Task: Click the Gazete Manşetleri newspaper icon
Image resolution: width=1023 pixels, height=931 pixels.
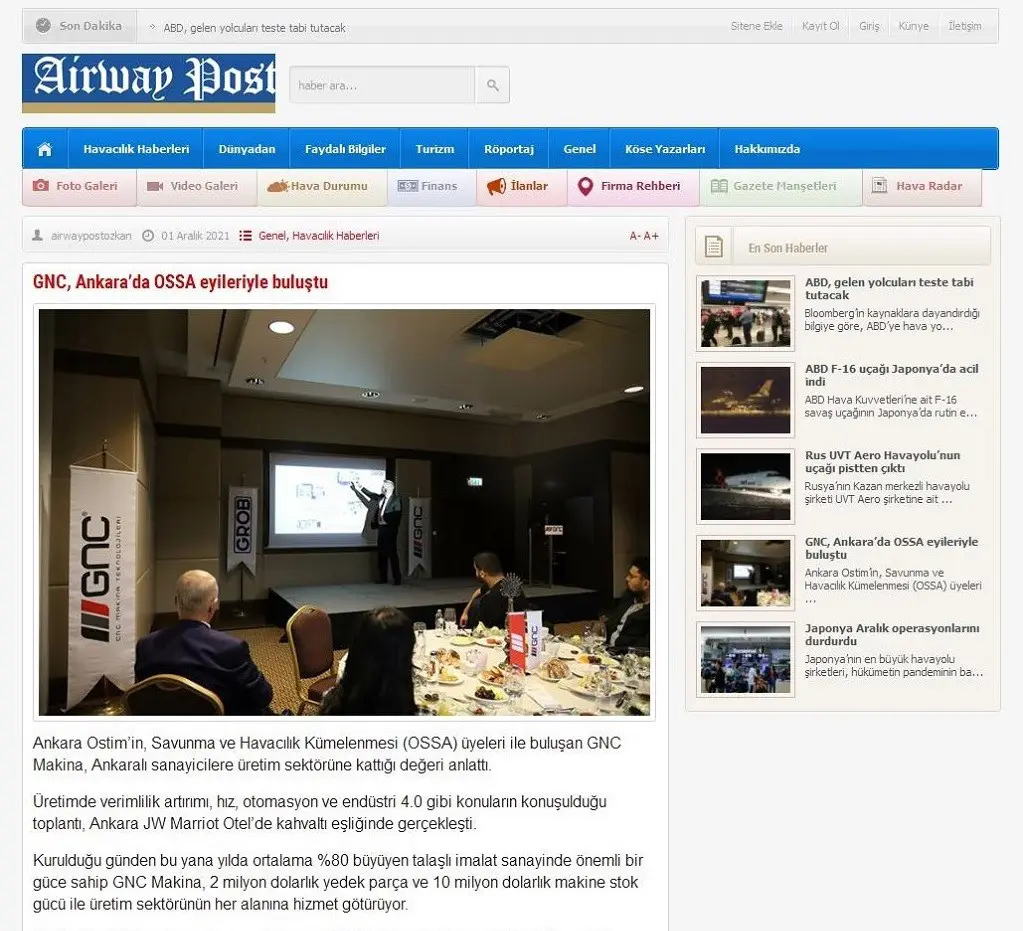Action: pos(719,186)
